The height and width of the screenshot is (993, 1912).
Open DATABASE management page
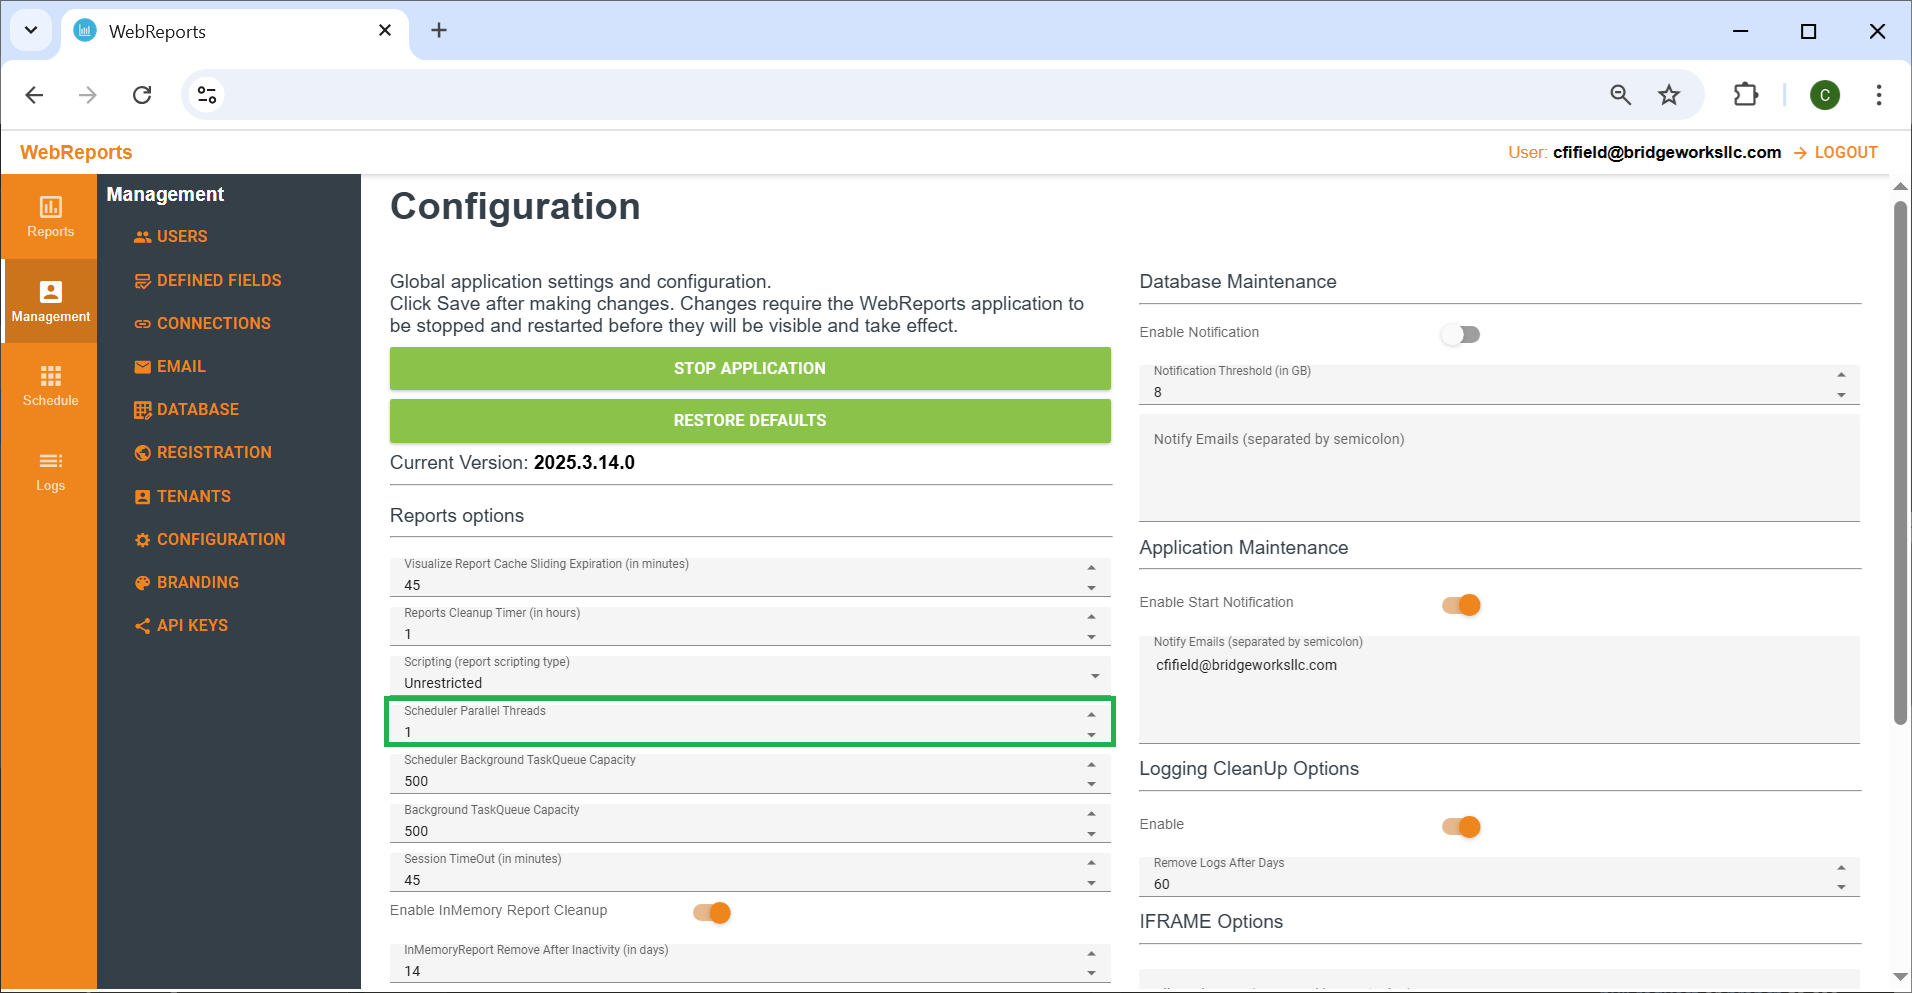(x=198, y=410)
